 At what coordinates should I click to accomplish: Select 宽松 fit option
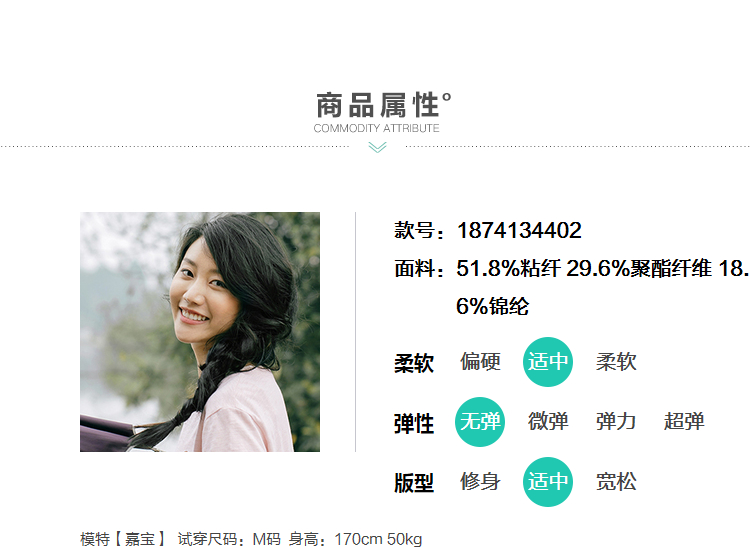tap(616, 482)
